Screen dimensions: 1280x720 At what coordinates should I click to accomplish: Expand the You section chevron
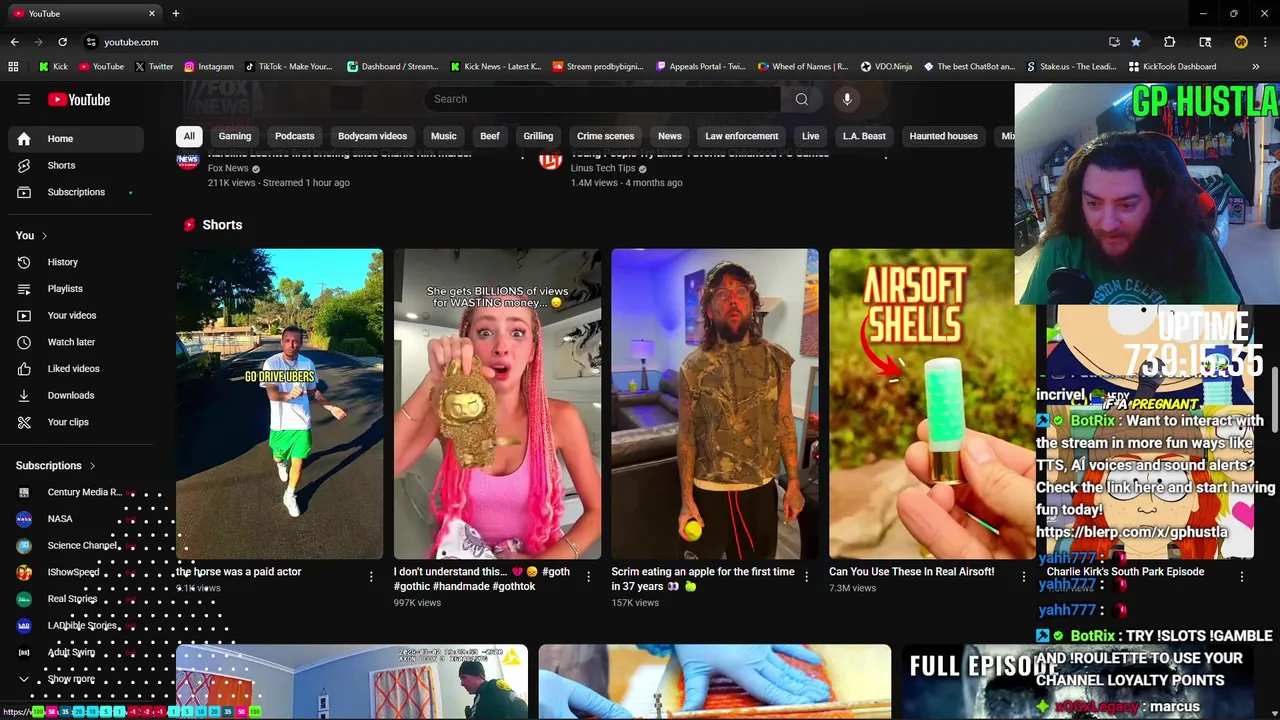tap(45, 236)
